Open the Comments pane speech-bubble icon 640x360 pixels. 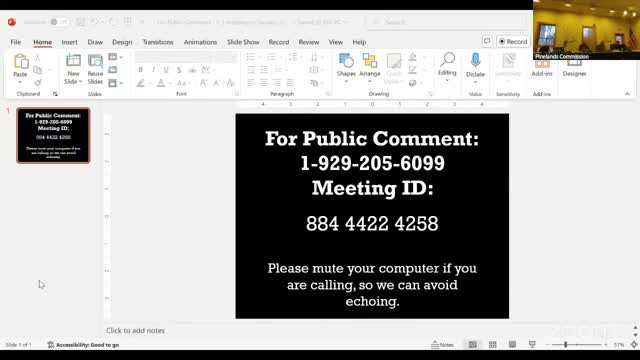coord(487,42)
